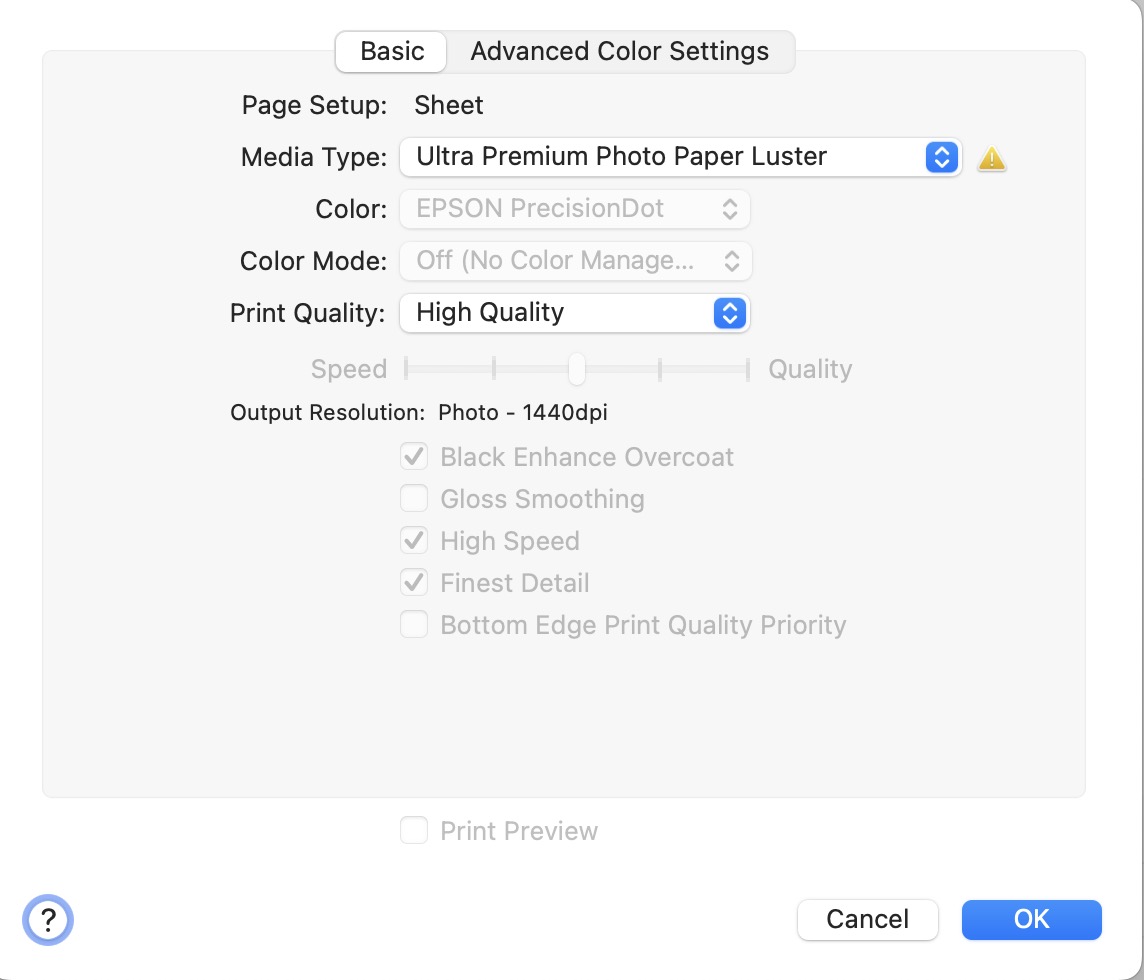1144x980 pixels.
Task: Click the Output Resolution value text
Action: point(523,413)
